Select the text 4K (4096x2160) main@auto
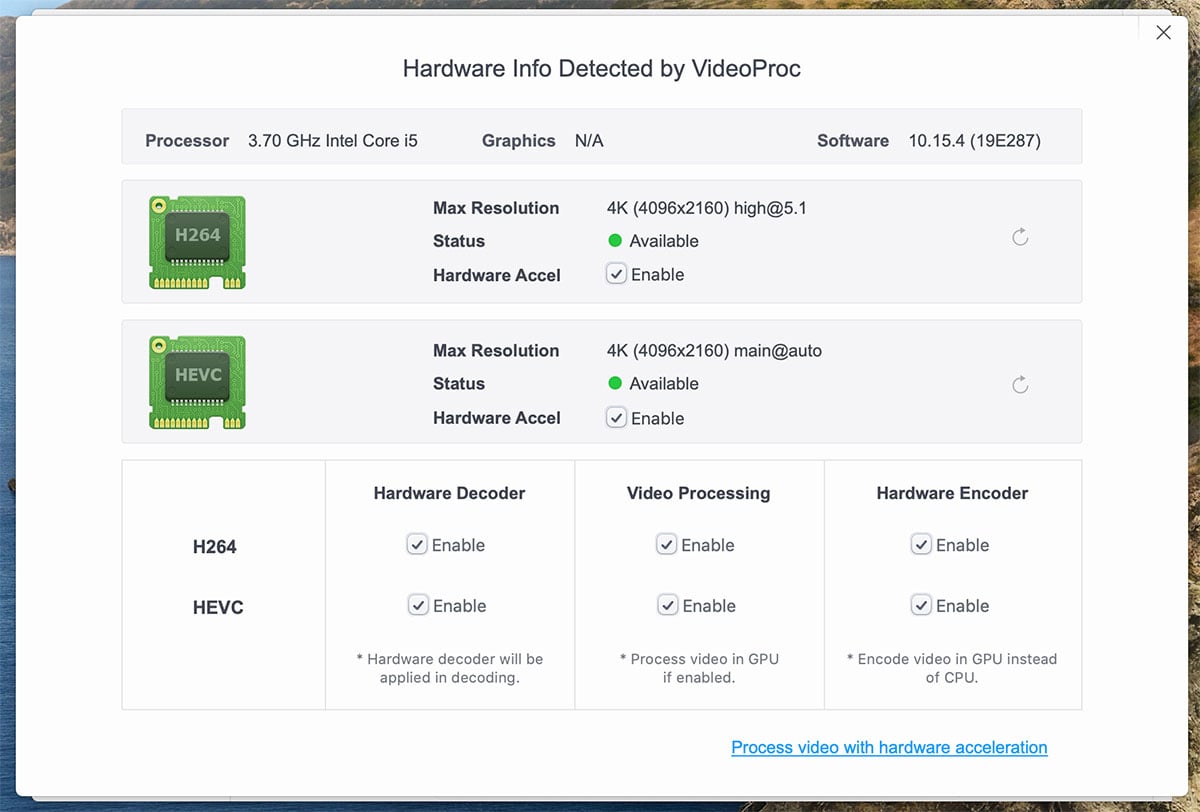The image size is (1200, 812). tap(714, 351)
